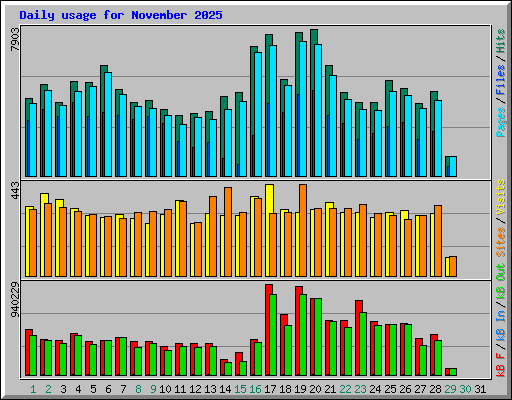Click day label 30 on the axis
The image size is (512, 400).
coord(465,389)
